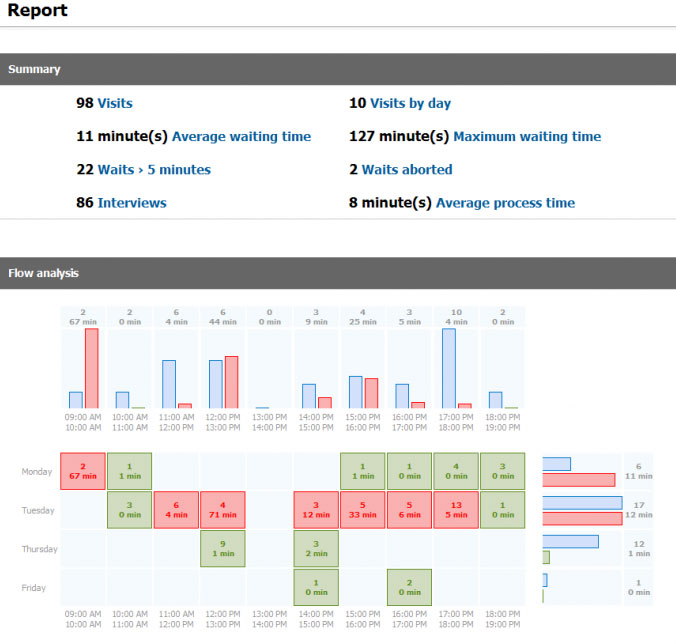Select Monday's red 67 min cell
Image resolution: width=676 pixels, height=644 pixels.
pyautogui.click(x=83, y=471)
